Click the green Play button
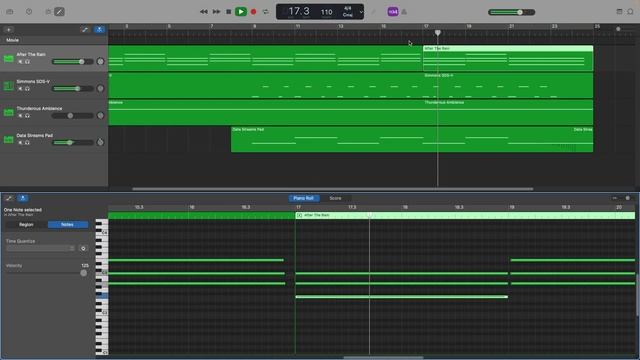 pos(241,12)
